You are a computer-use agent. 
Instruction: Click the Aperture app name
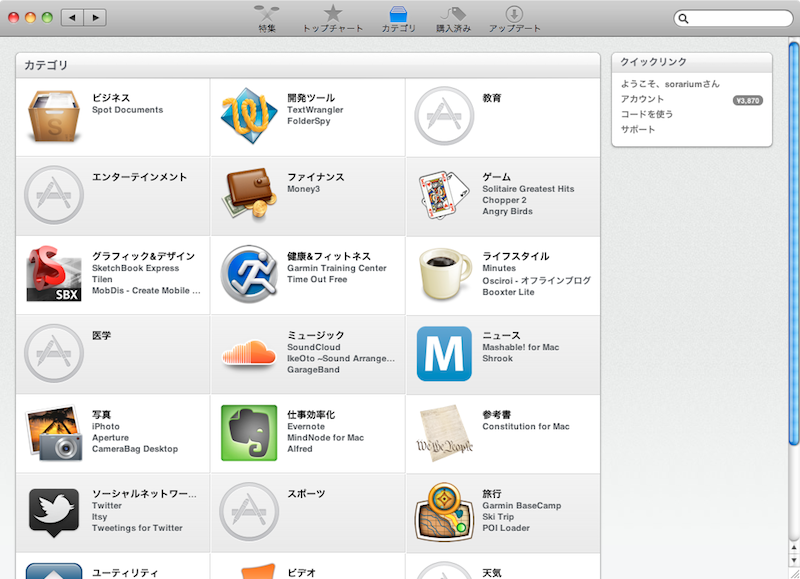(110, 438)
